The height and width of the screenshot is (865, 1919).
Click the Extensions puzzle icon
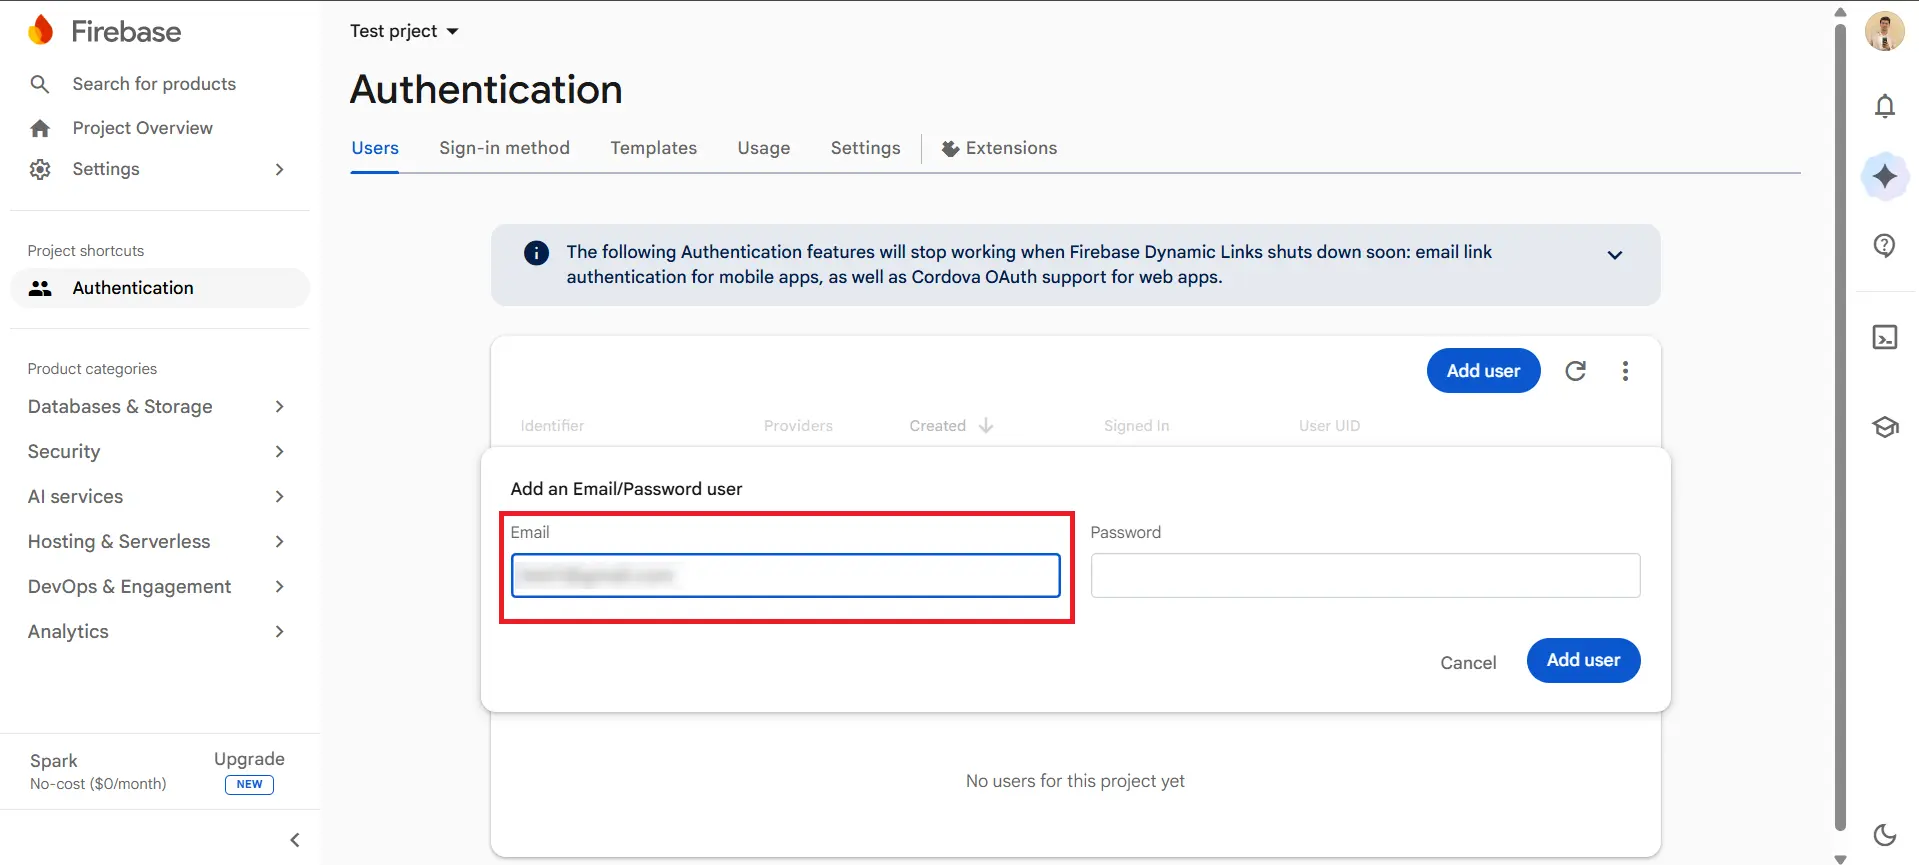(950, 149)
